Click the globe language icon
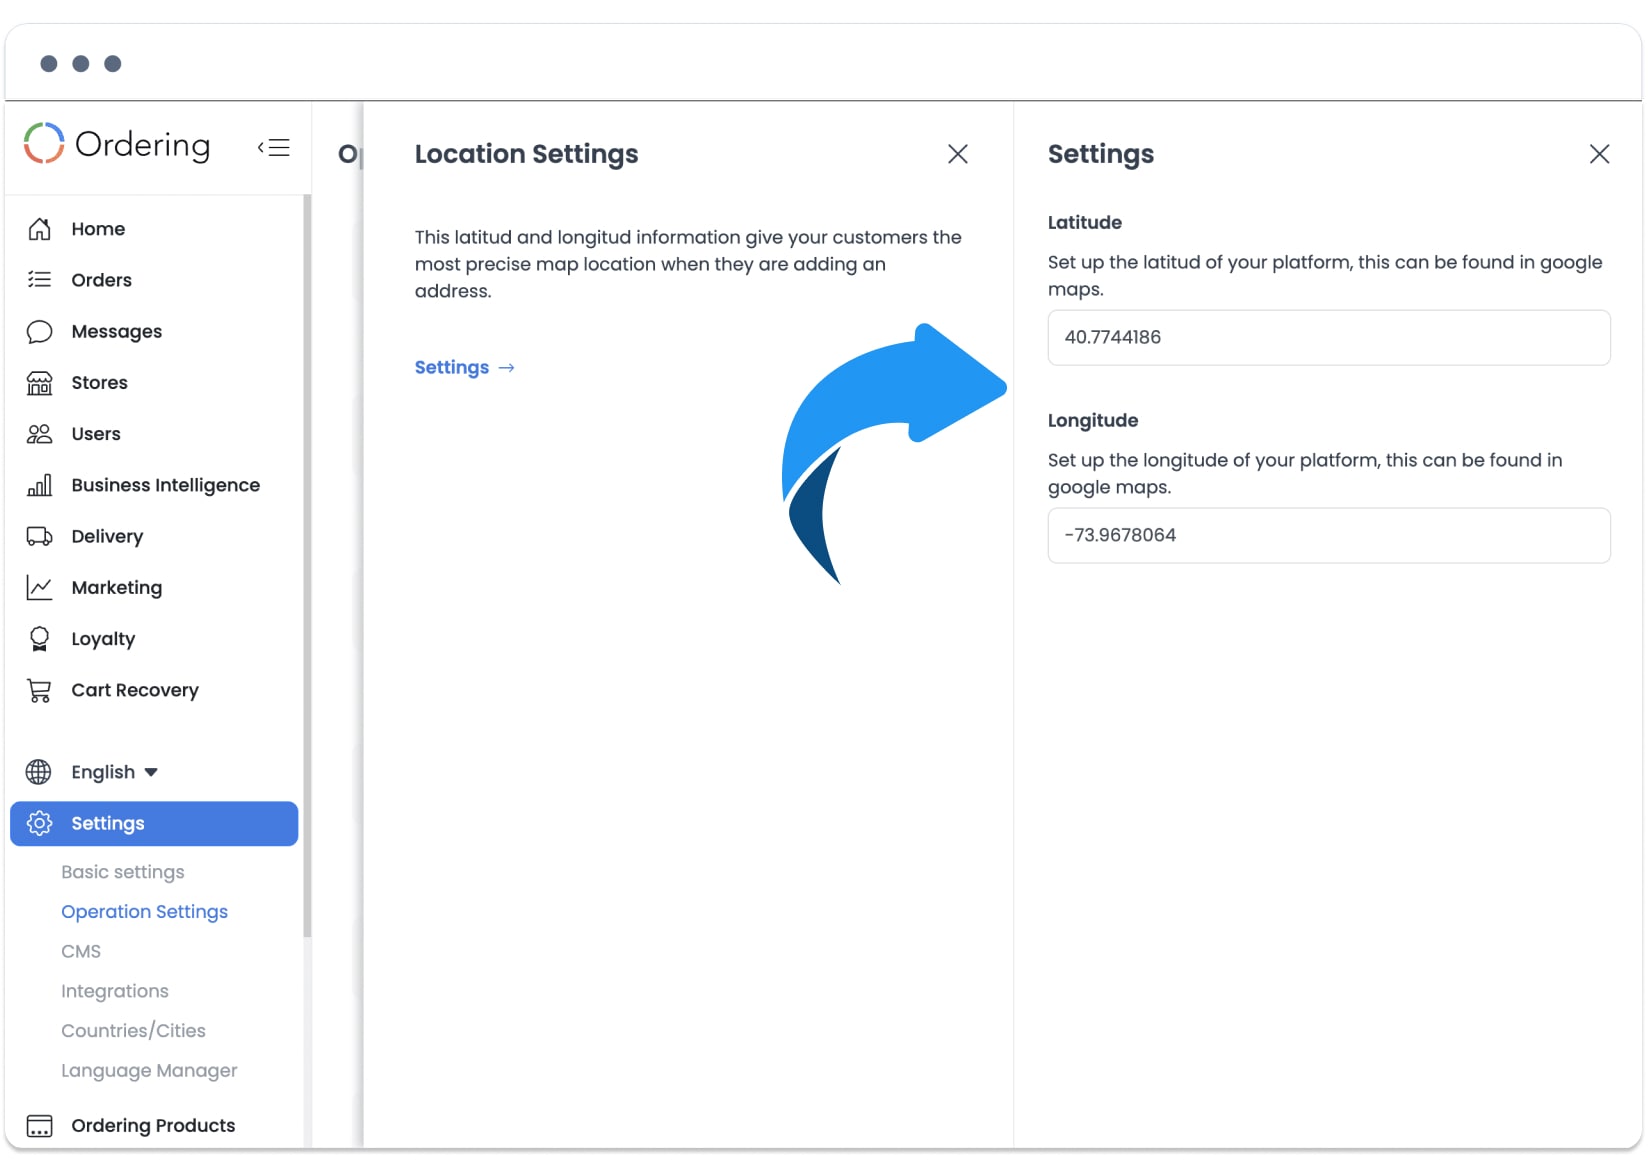The width and height of the screenshot is (1648, 1165). click(39, 772)
